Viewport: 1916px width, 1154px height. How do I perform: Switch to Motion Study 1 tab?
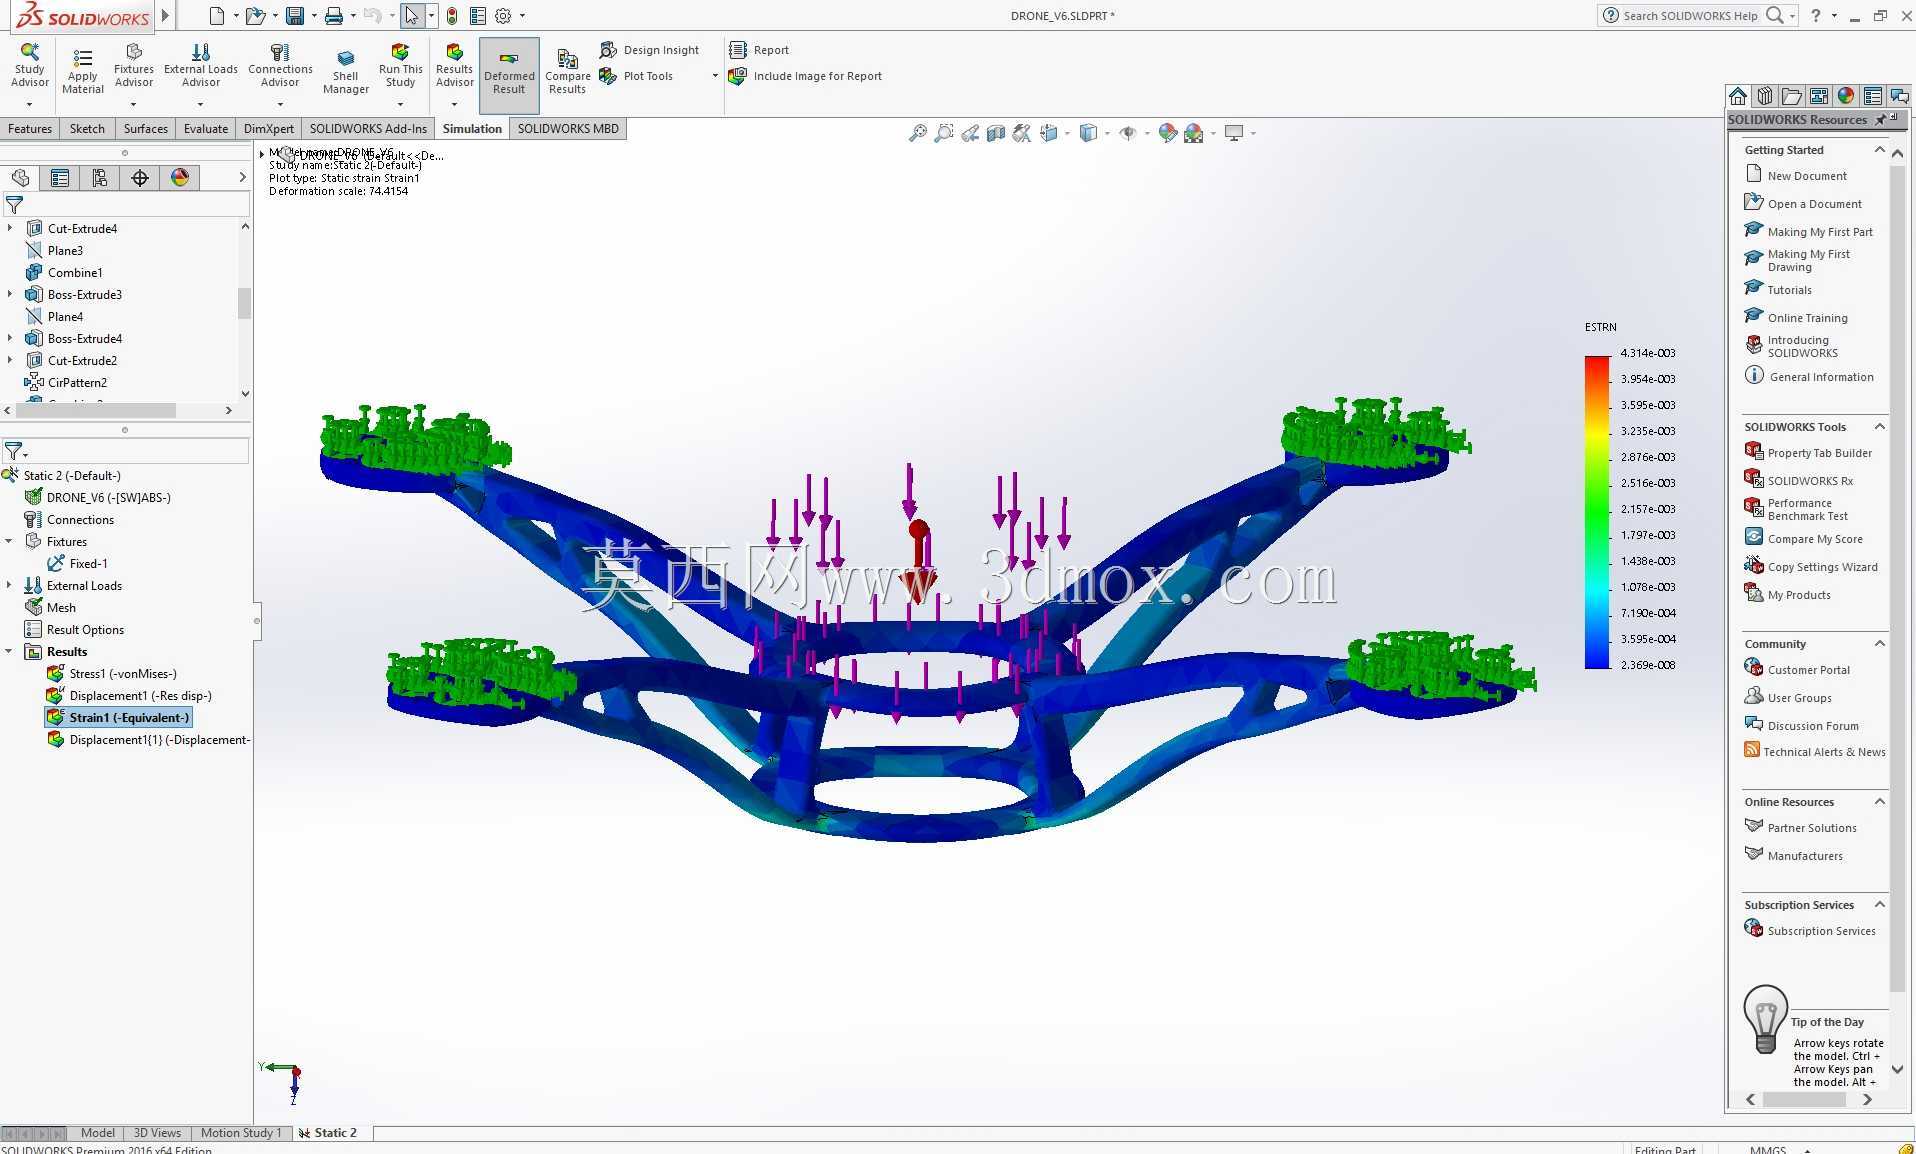[241, 1133]
